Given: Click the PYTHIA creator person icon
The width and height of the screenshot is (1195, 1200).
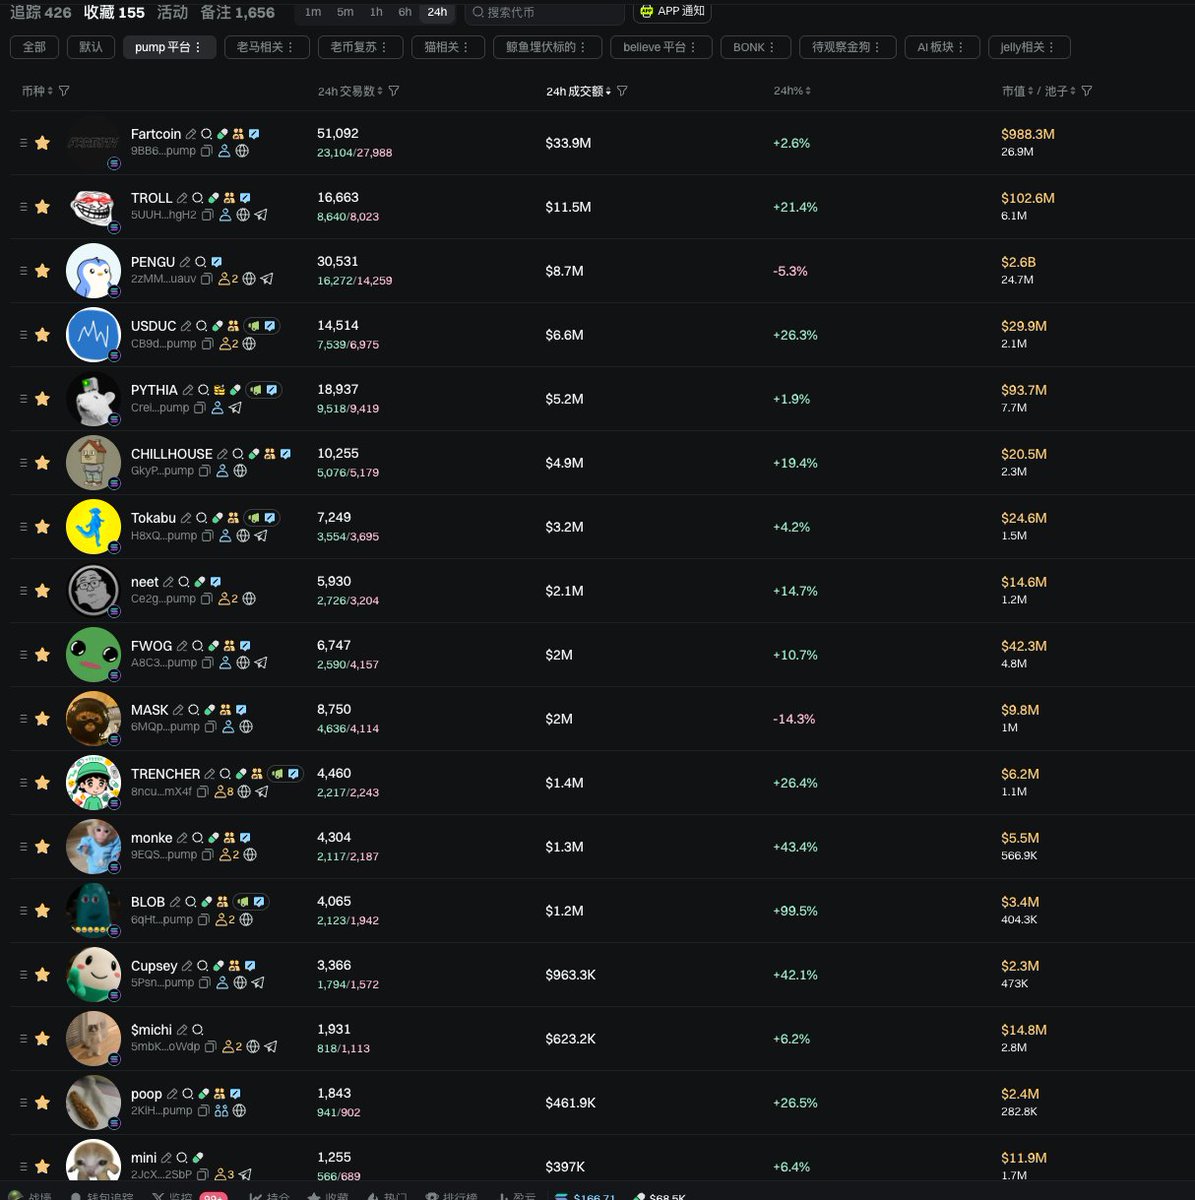Looking at the screenshot, I should coord(217,407).
